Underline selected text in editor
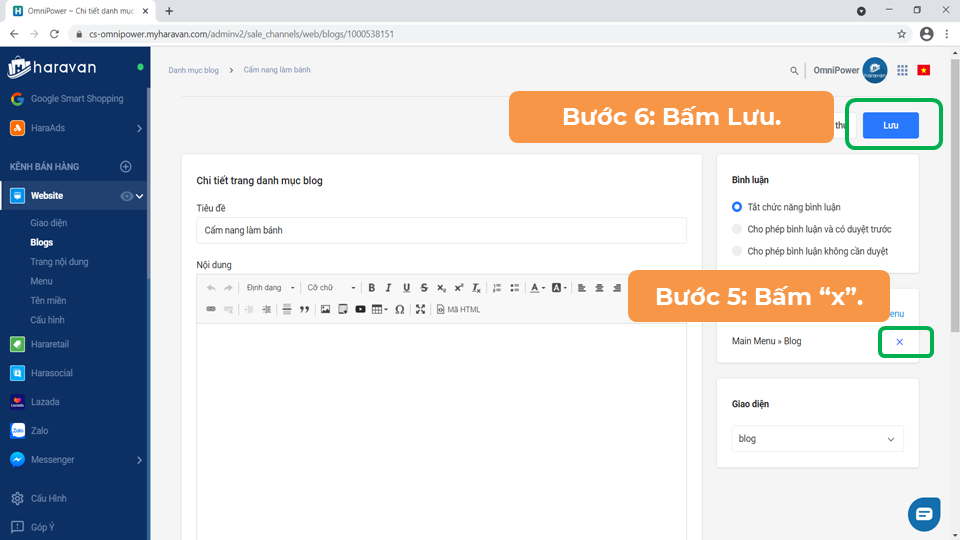The image size is (960, 540). [406, 288]
